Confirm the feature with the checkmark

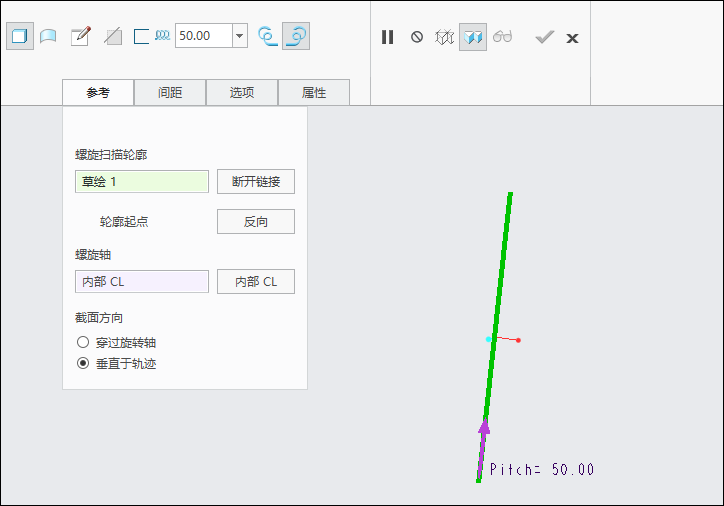click(x=544, y=37)
